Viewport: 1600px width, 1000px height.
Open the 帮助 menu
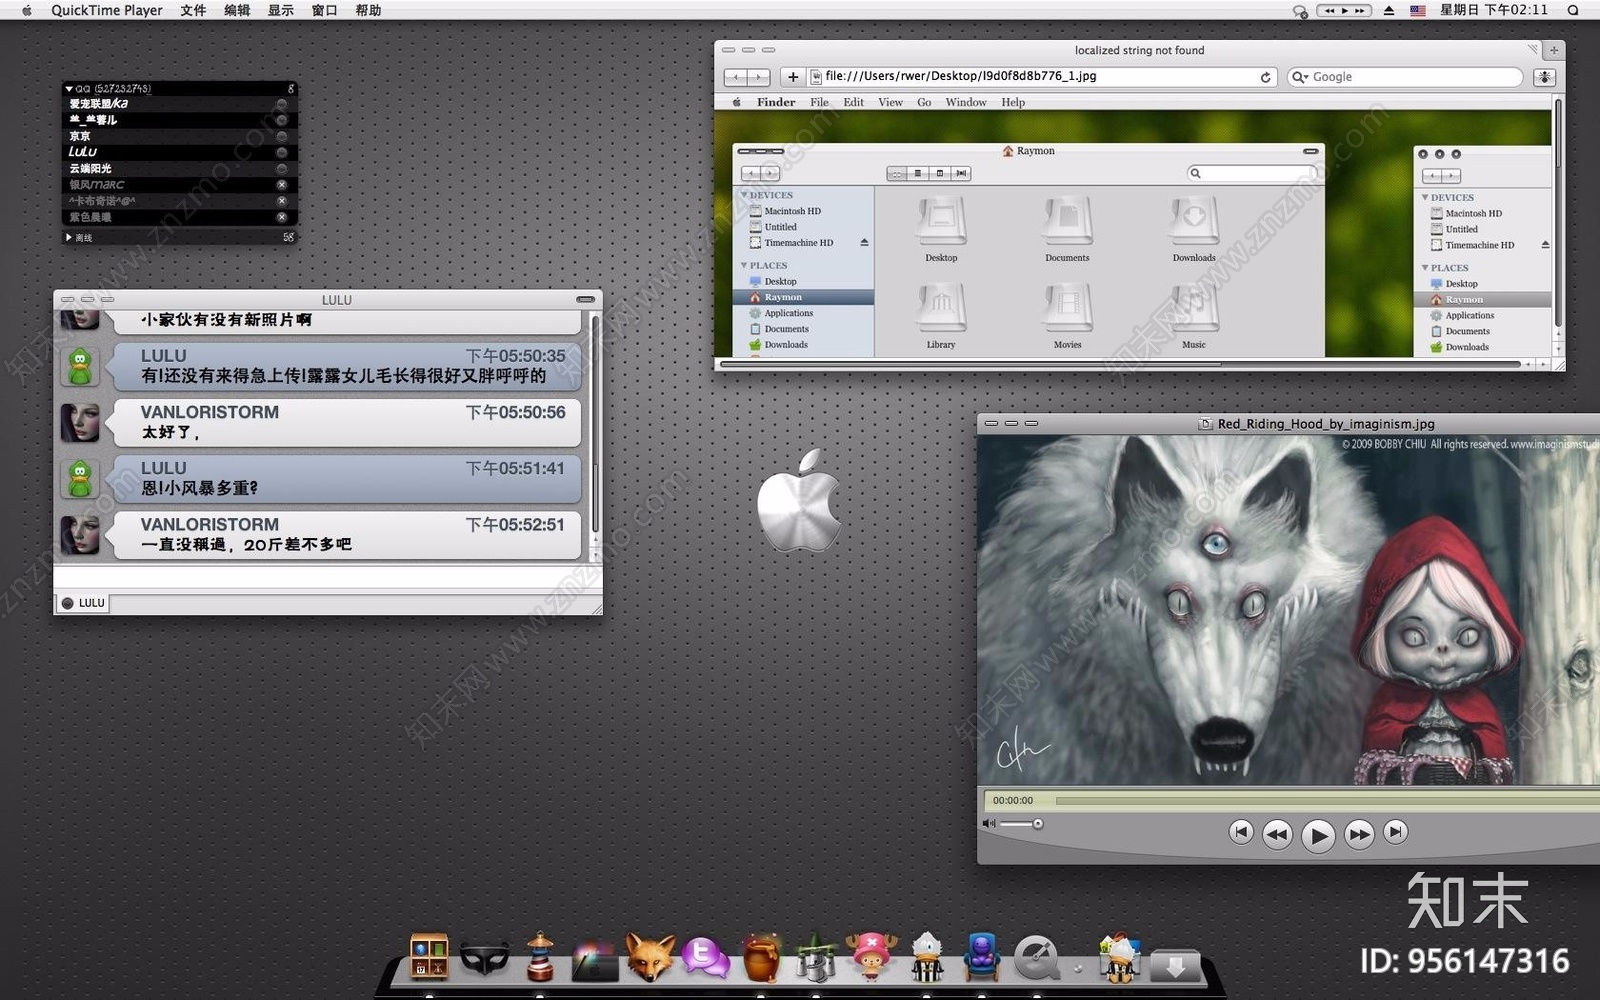tap(368, 10)
